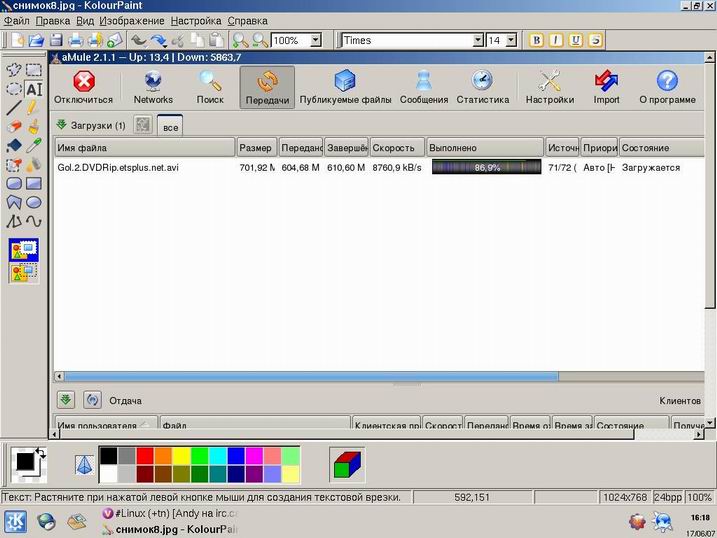Click the снимок8.jpg KolourPaint taskbar button
The width and height of the screenshot is (717, 538).
(x=168, y=529)
